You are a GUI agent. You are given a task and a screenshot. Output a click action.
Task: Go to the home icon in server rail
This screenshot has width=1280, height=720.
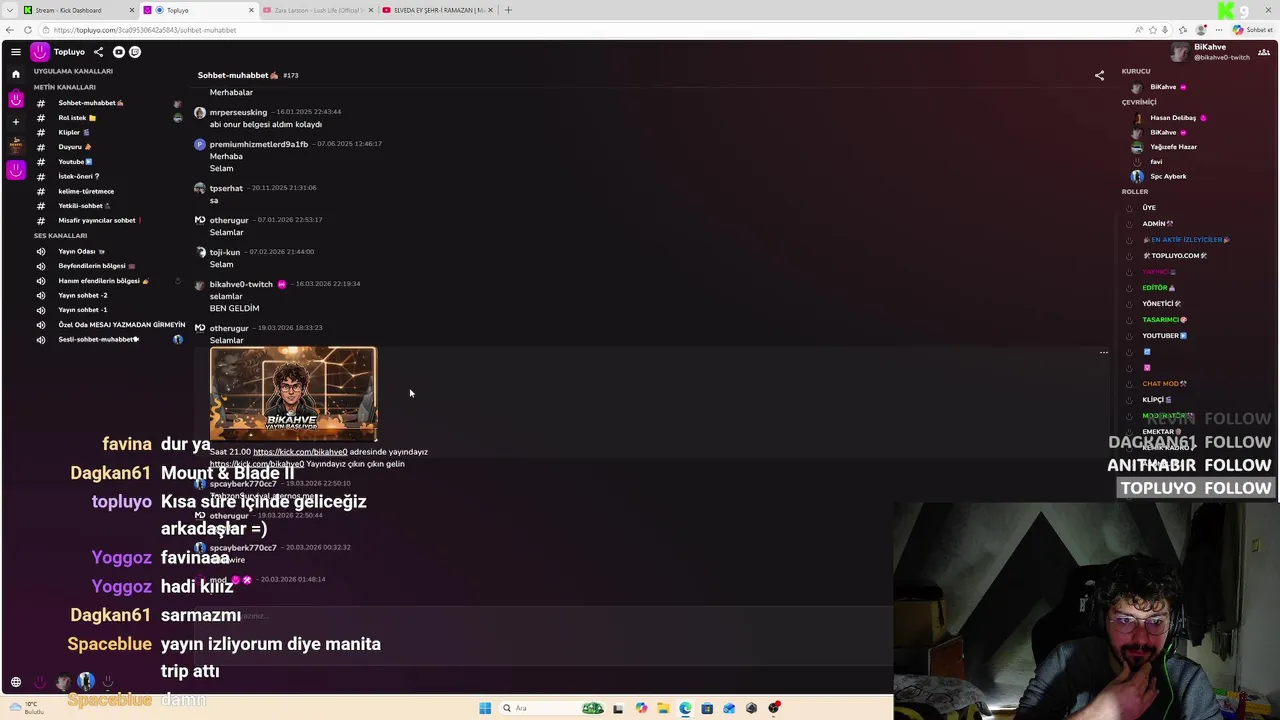[x=16, y=74]
